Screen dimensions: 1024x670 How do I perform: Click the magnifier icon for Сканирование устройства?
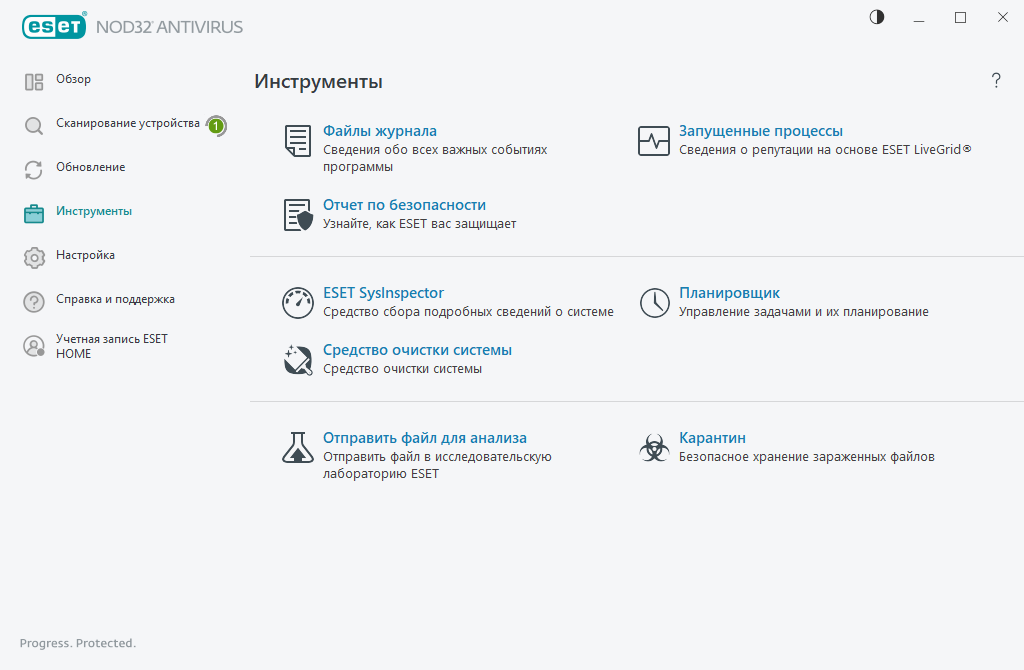34,125
